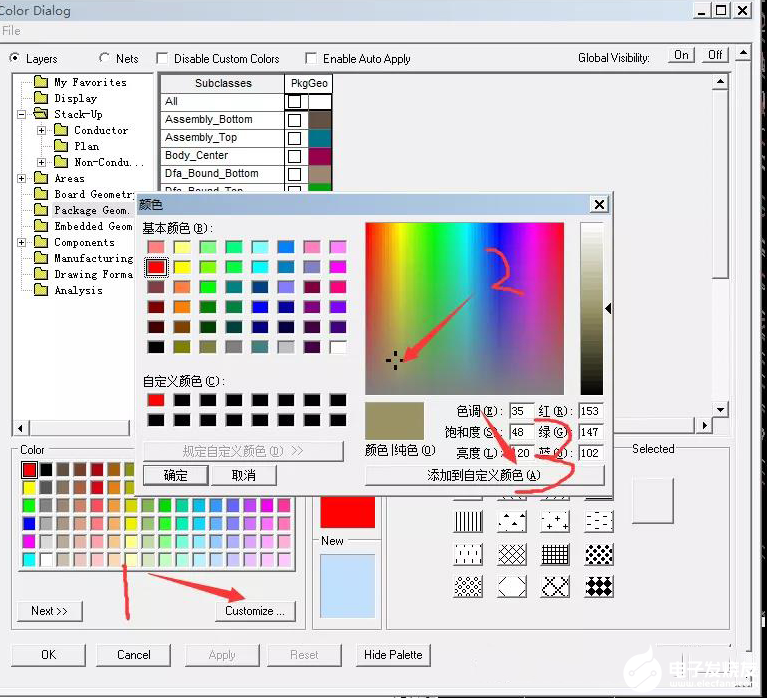Turn Global Visibility Off

point(715,55)
